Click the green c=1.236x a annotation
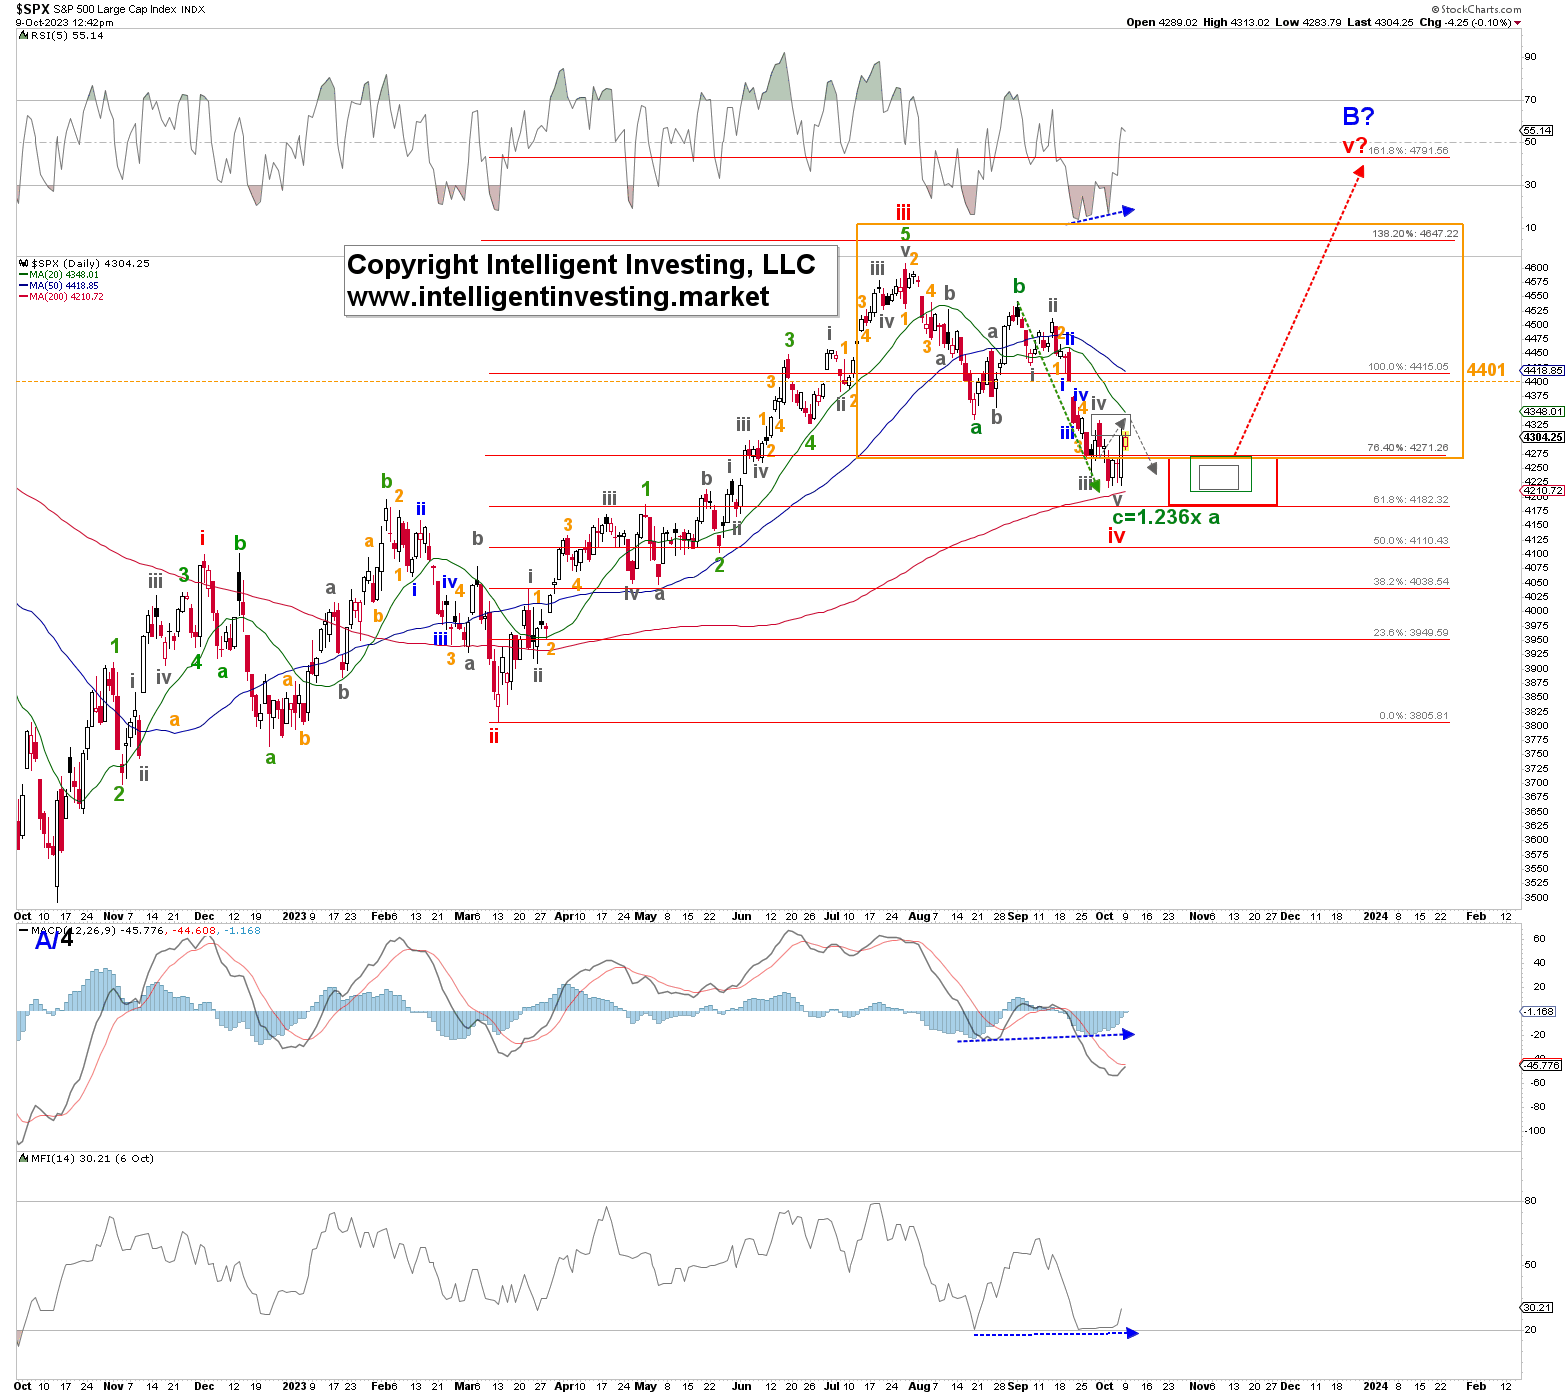This screenshot has width=1565, height=1396. pos(1166,517)
